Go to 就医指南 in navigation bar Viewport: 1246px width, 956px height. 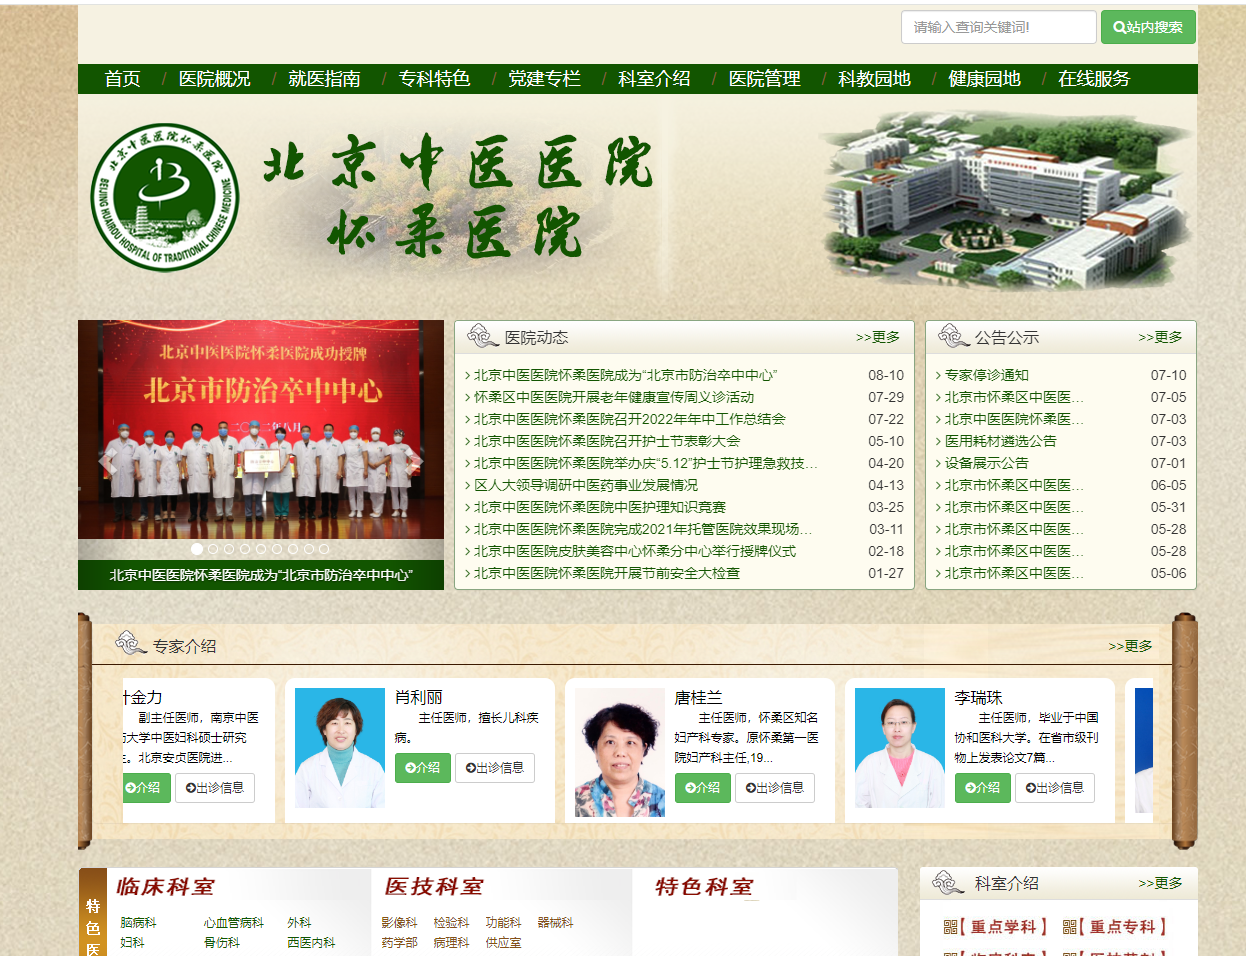click(324, 79)
